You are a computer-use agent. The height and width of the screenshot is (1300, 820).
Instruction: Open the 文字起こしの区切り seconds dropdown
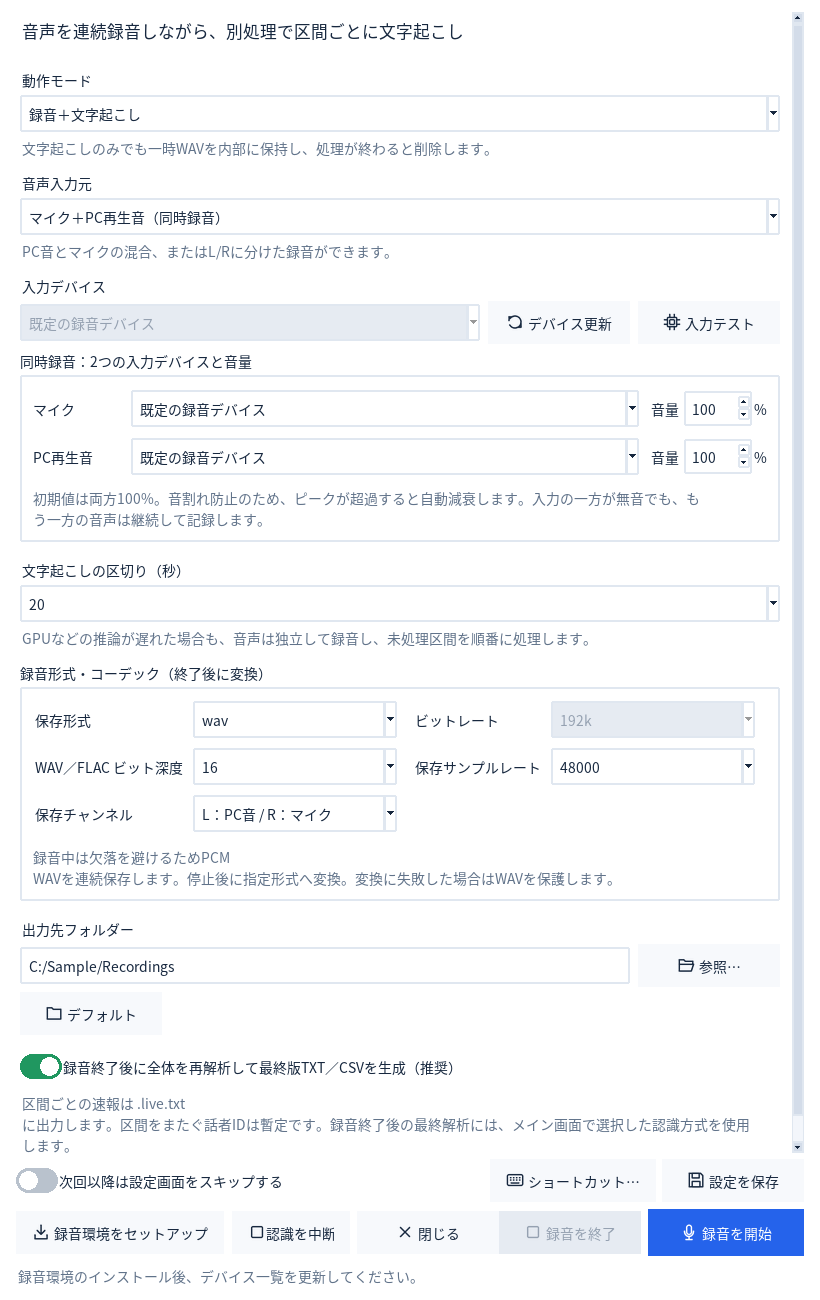tap(773, 604)
